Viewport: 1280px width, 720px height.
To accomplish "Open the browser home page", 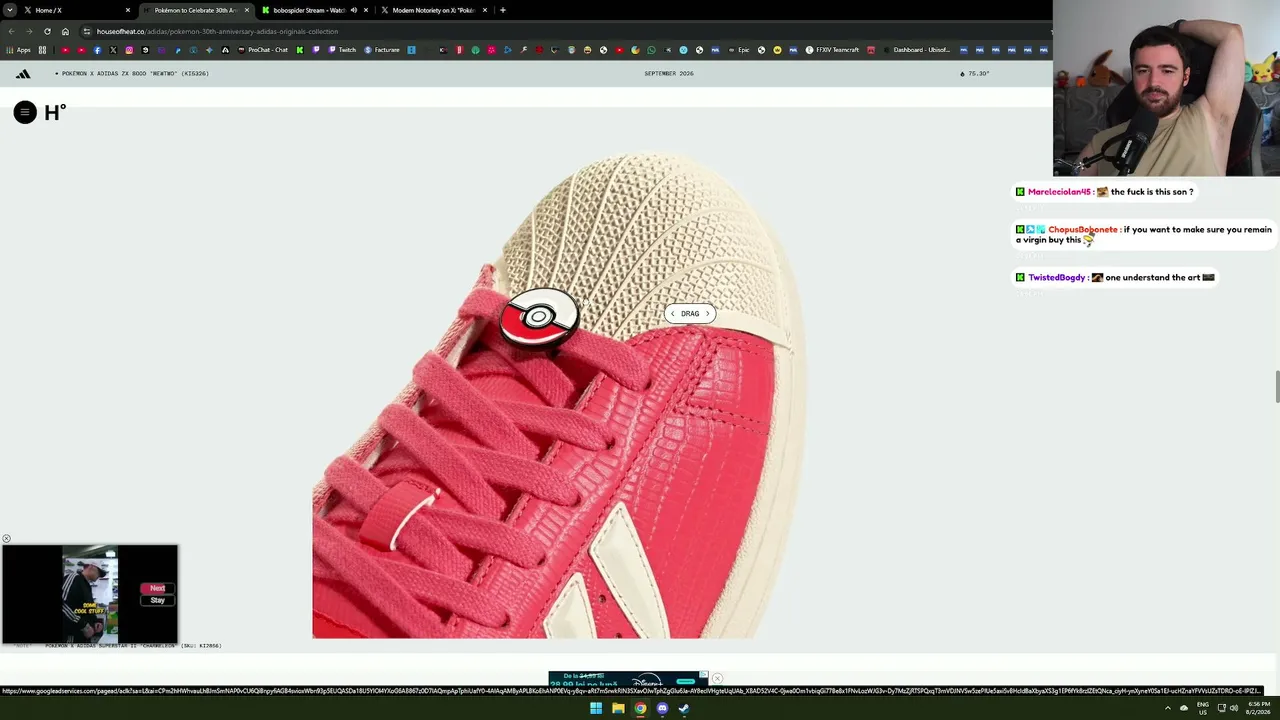I will pyautogui.click(x=65, y=31).
